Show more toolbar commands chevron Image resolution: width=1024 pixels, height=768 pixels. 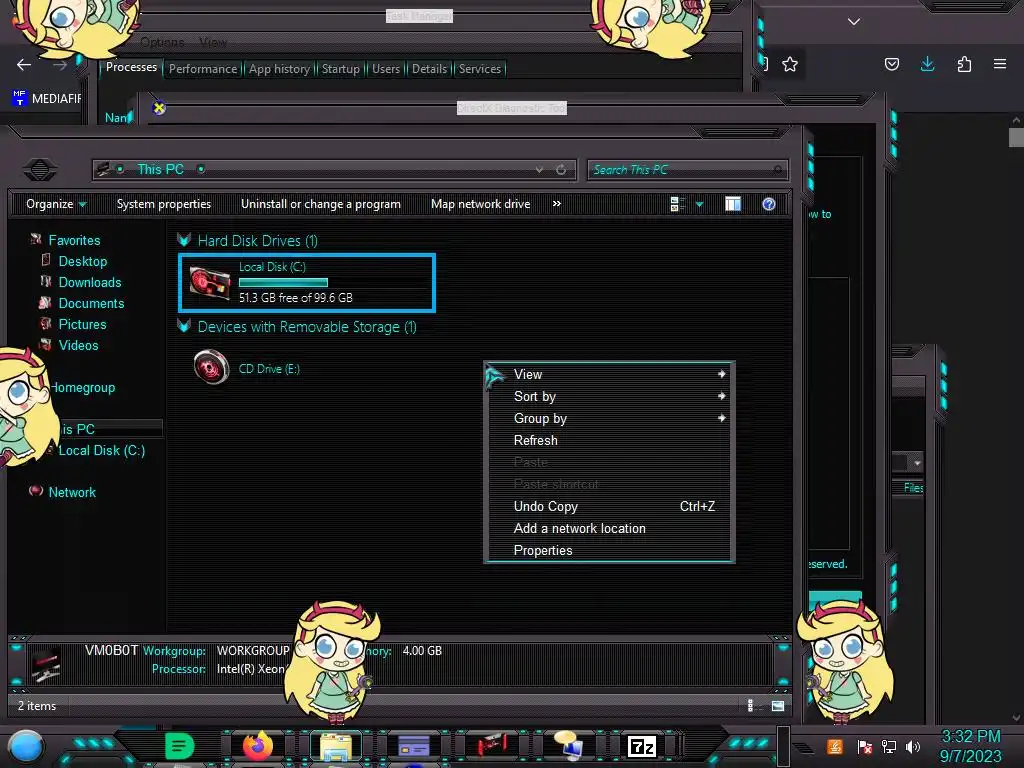[556, 204]
